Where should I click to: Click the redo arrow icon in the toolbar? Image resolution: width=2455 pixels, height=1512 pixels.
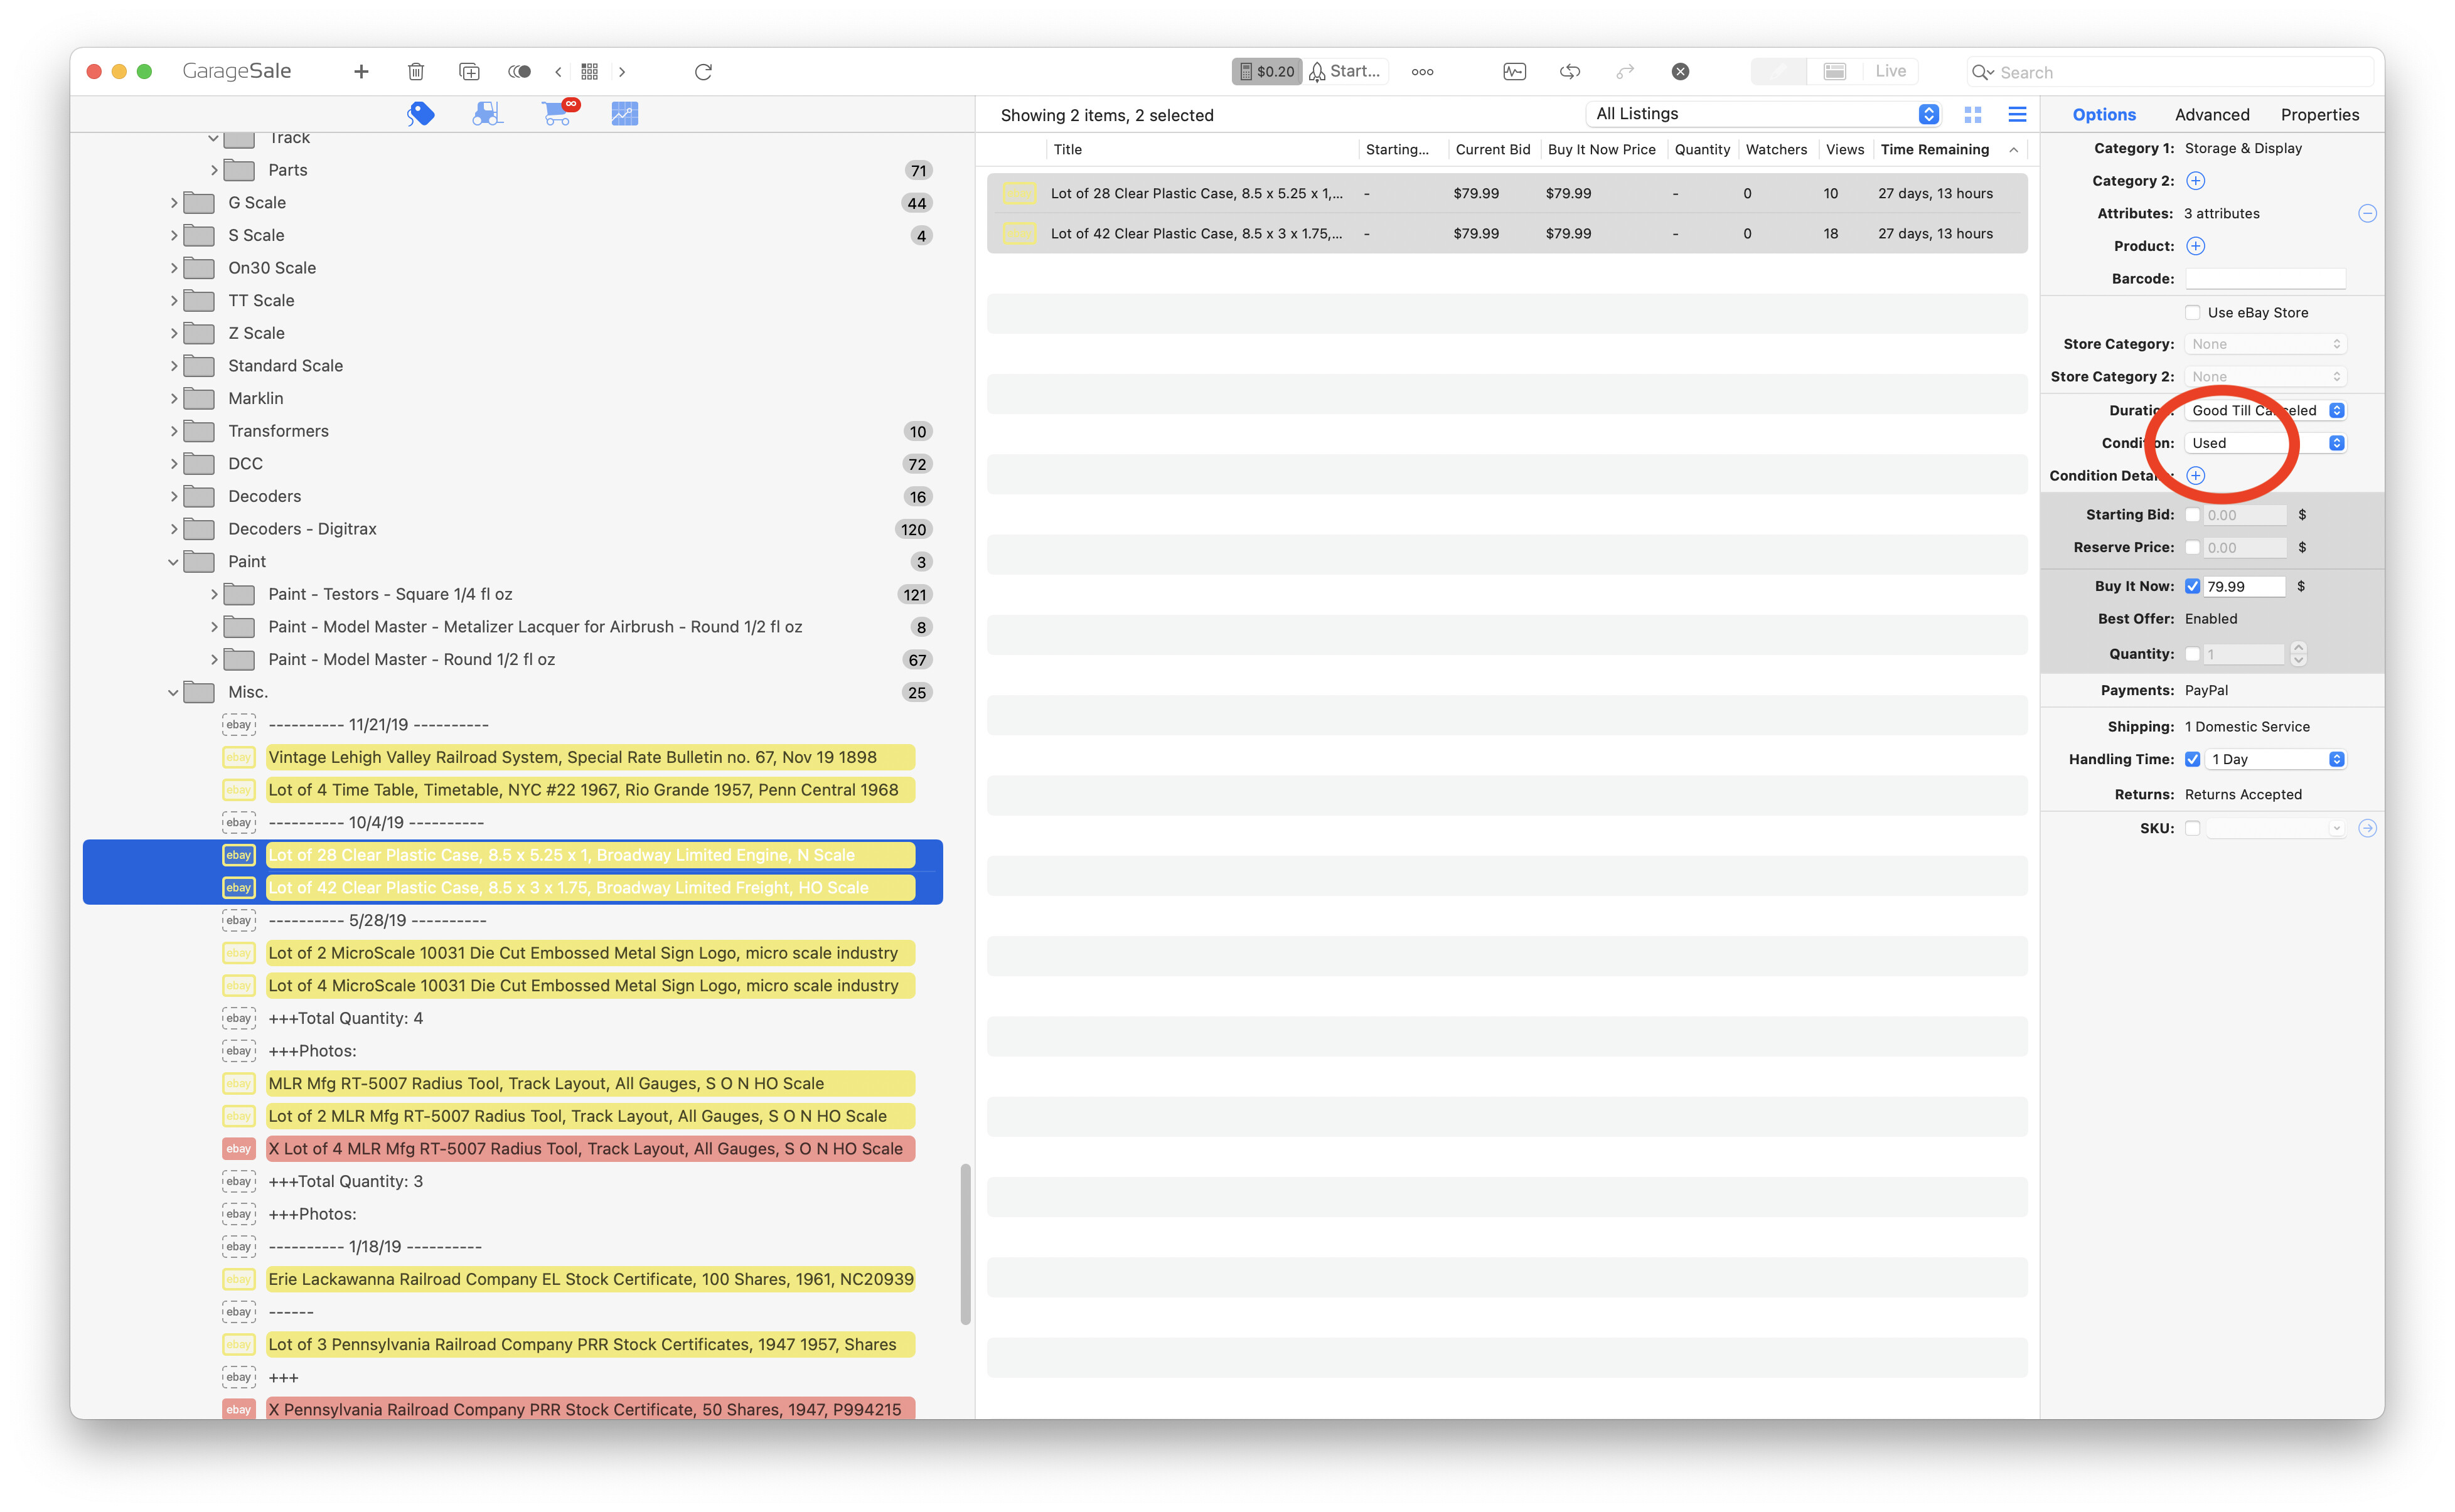tap(1625, 71)
